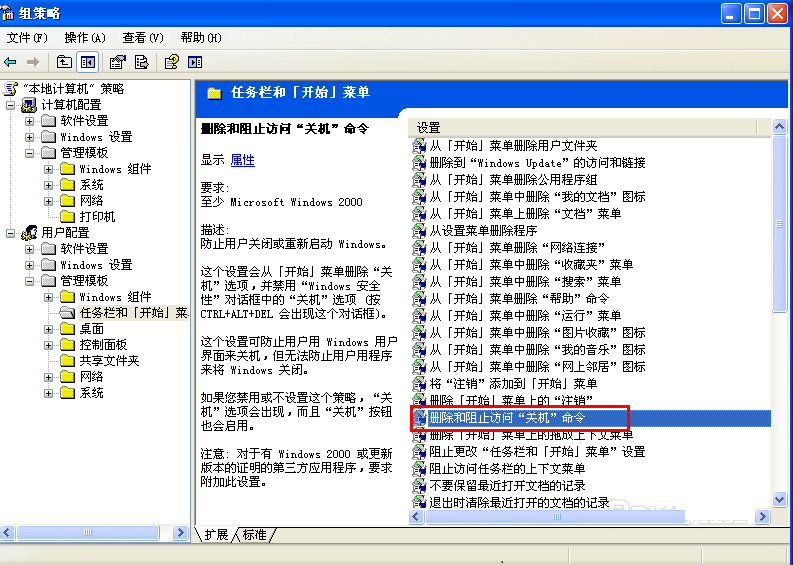Click the last toolbar icon after Help
Image resolution: width=793 pixels, height=565 pixels.
[195, 62]
